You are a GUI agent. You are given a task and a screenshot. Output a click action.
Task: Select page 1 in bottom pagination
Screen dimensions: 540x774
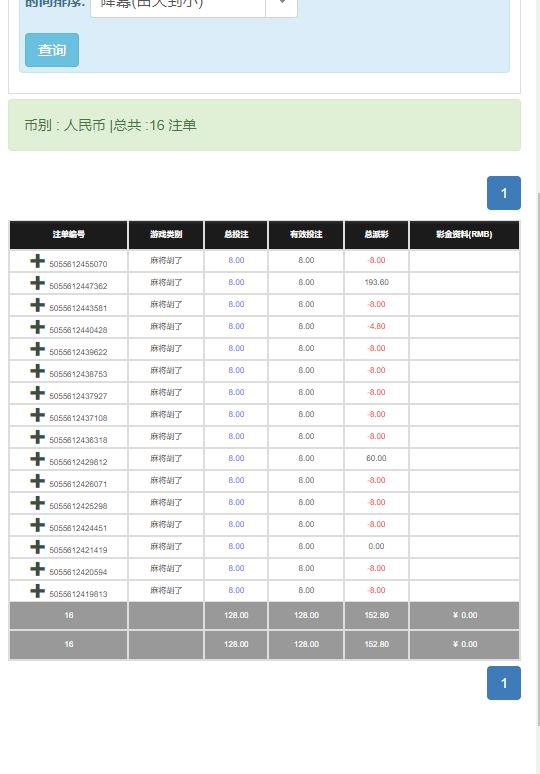pyautogui.click(x=504, y=683)
